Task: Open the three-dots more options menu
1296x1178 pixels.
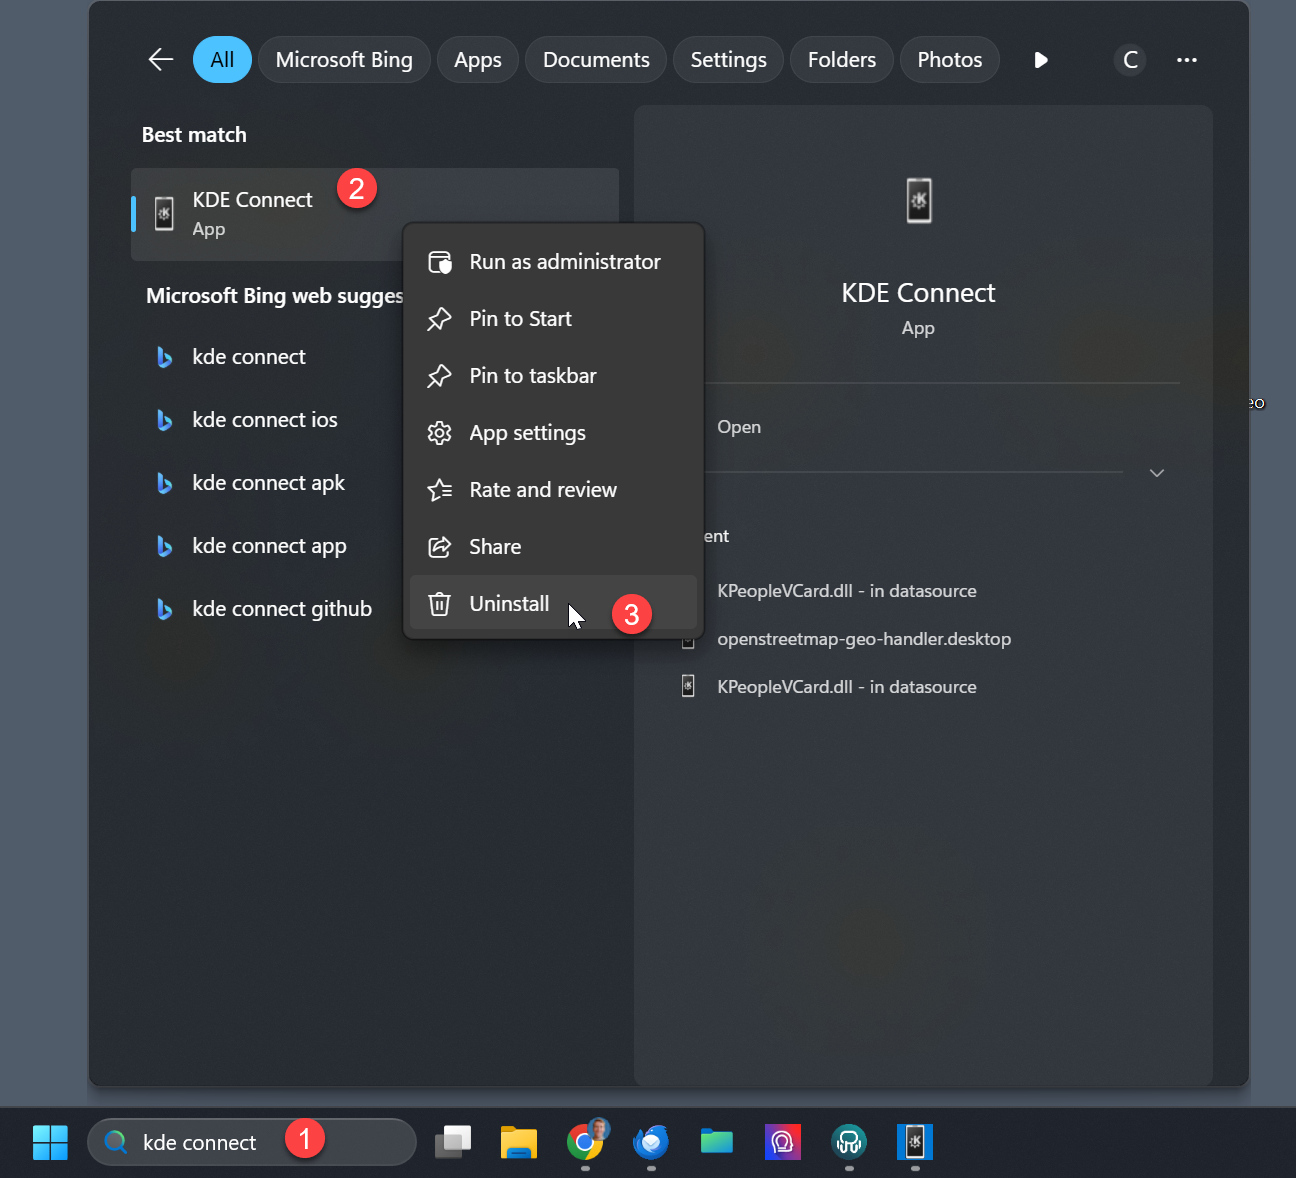Action: (1187, 60)
